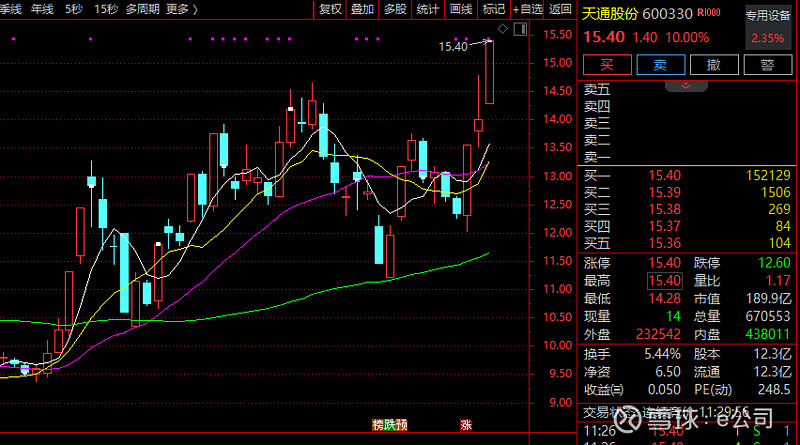Select the 5秒 chart period
The height and width of the screenshot is (445, 800).
coord(74,9)
